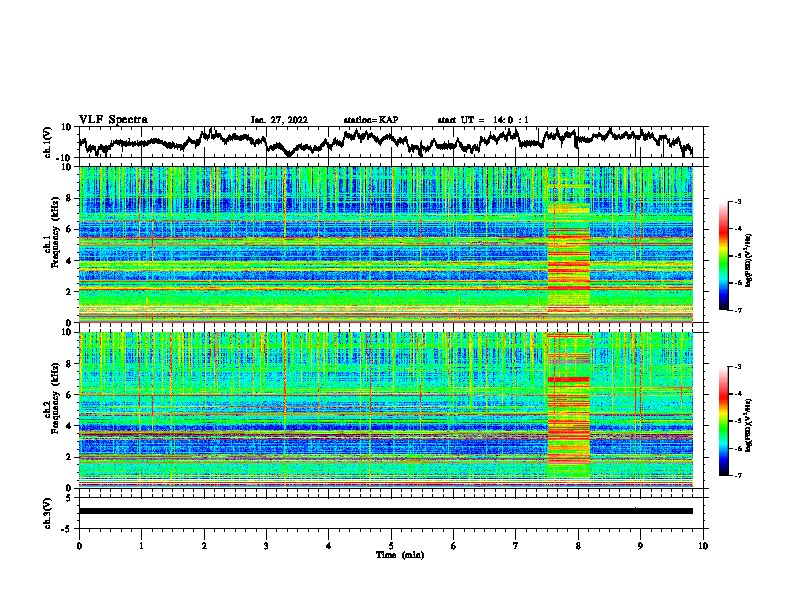The width and height of the screenshot is (792, 612).
Task: Click the 'ch.1(V)' axis label
Action: 48,142
